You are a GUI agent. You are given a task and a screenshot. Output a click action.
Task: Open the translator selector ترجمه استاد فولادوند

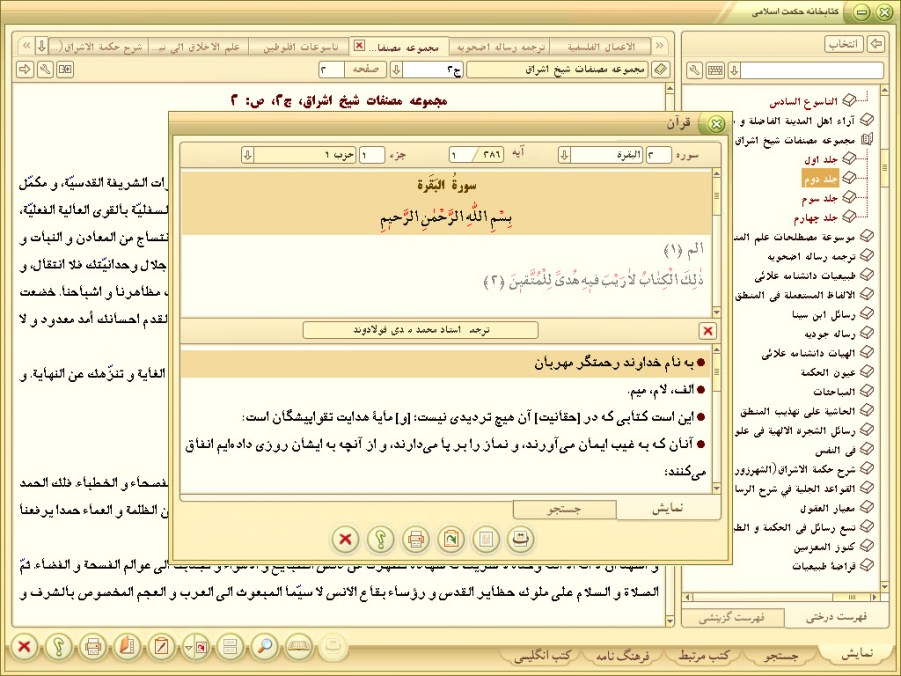click(421, 331)
